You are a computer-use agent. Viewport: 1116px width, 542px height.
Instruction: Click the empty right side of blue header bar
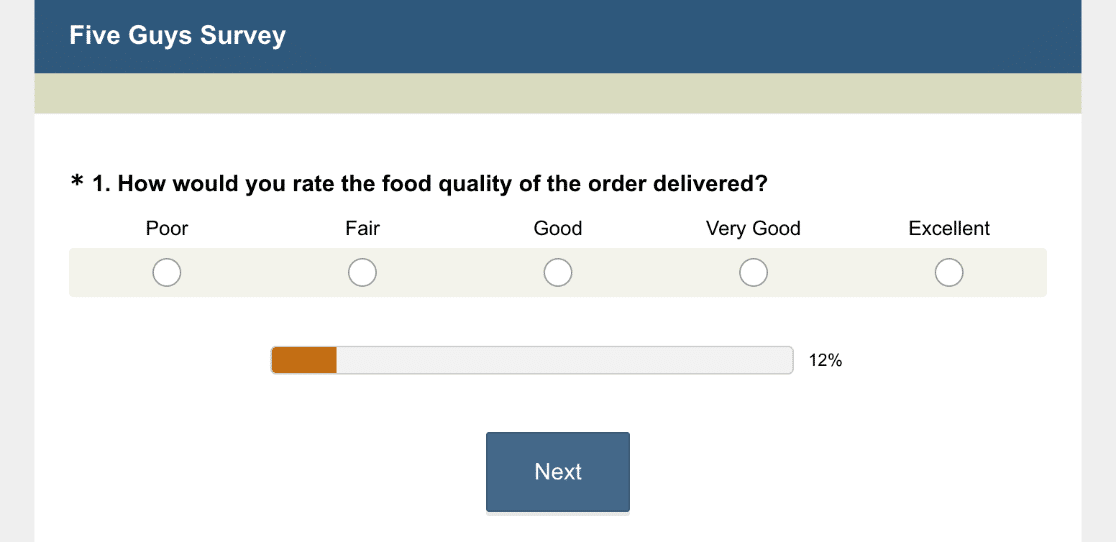[x=800, y=36]
